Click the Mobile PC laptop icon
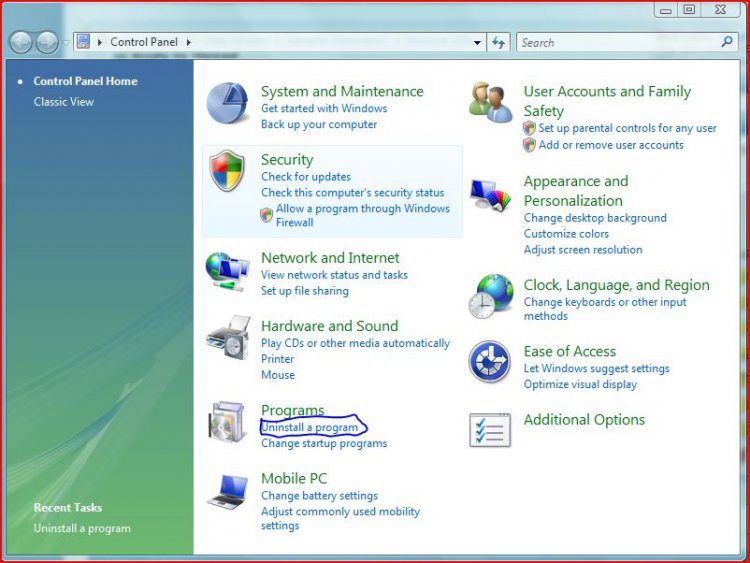 point(228,491)
